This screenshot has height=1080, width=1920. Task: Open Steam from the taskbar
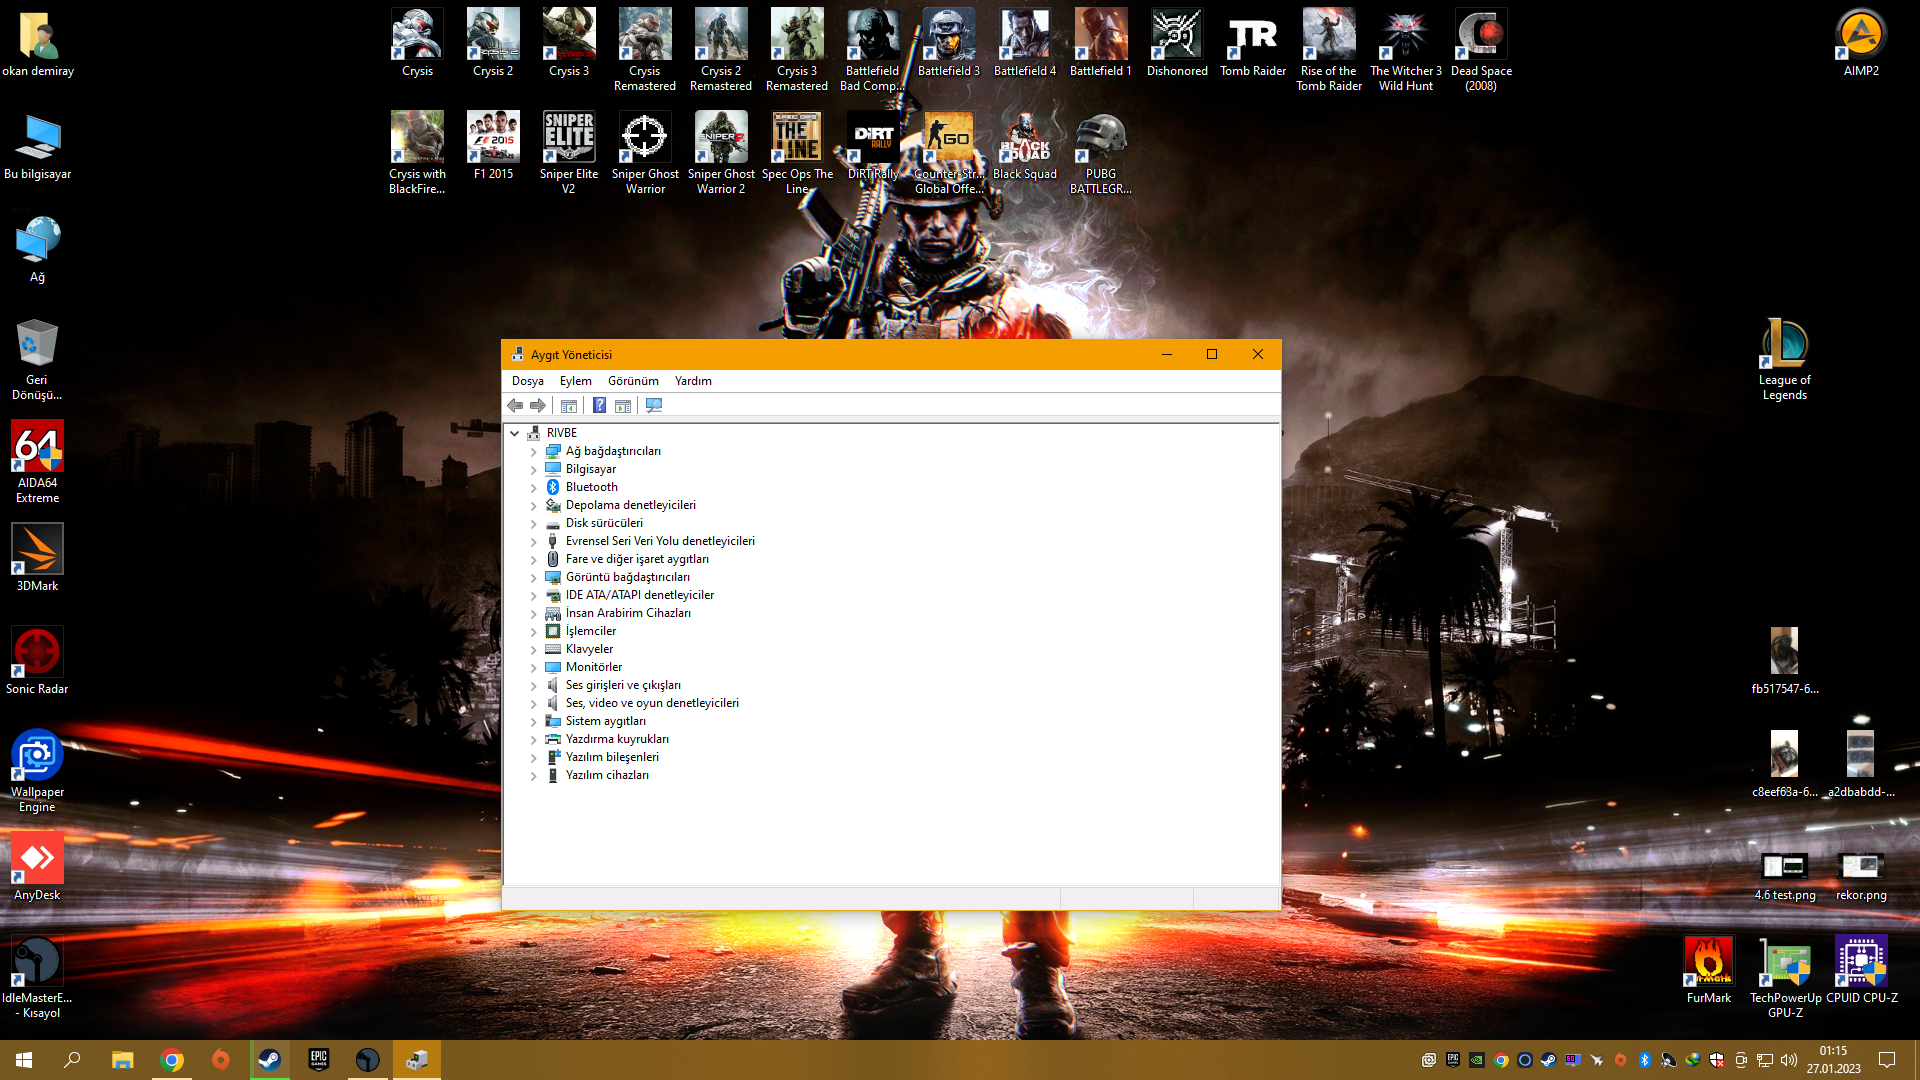[269, 1060]
